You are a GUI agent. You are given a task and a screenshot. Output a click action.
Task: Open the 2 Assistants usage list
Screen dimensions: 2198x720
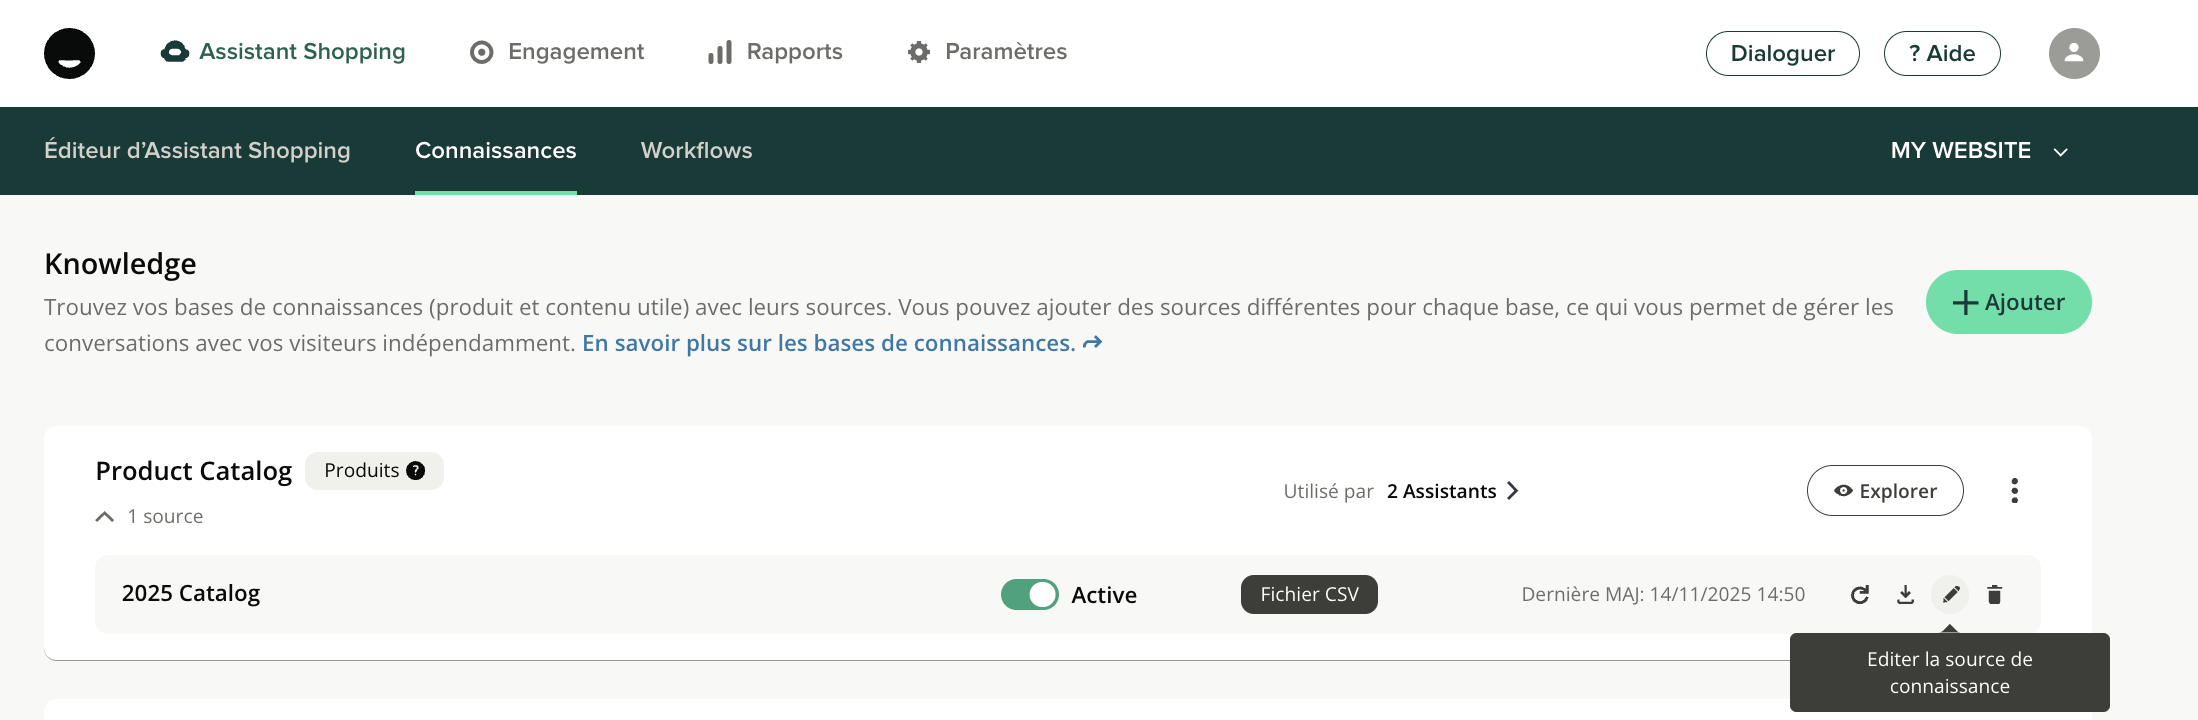click(x=1451, y=491)
